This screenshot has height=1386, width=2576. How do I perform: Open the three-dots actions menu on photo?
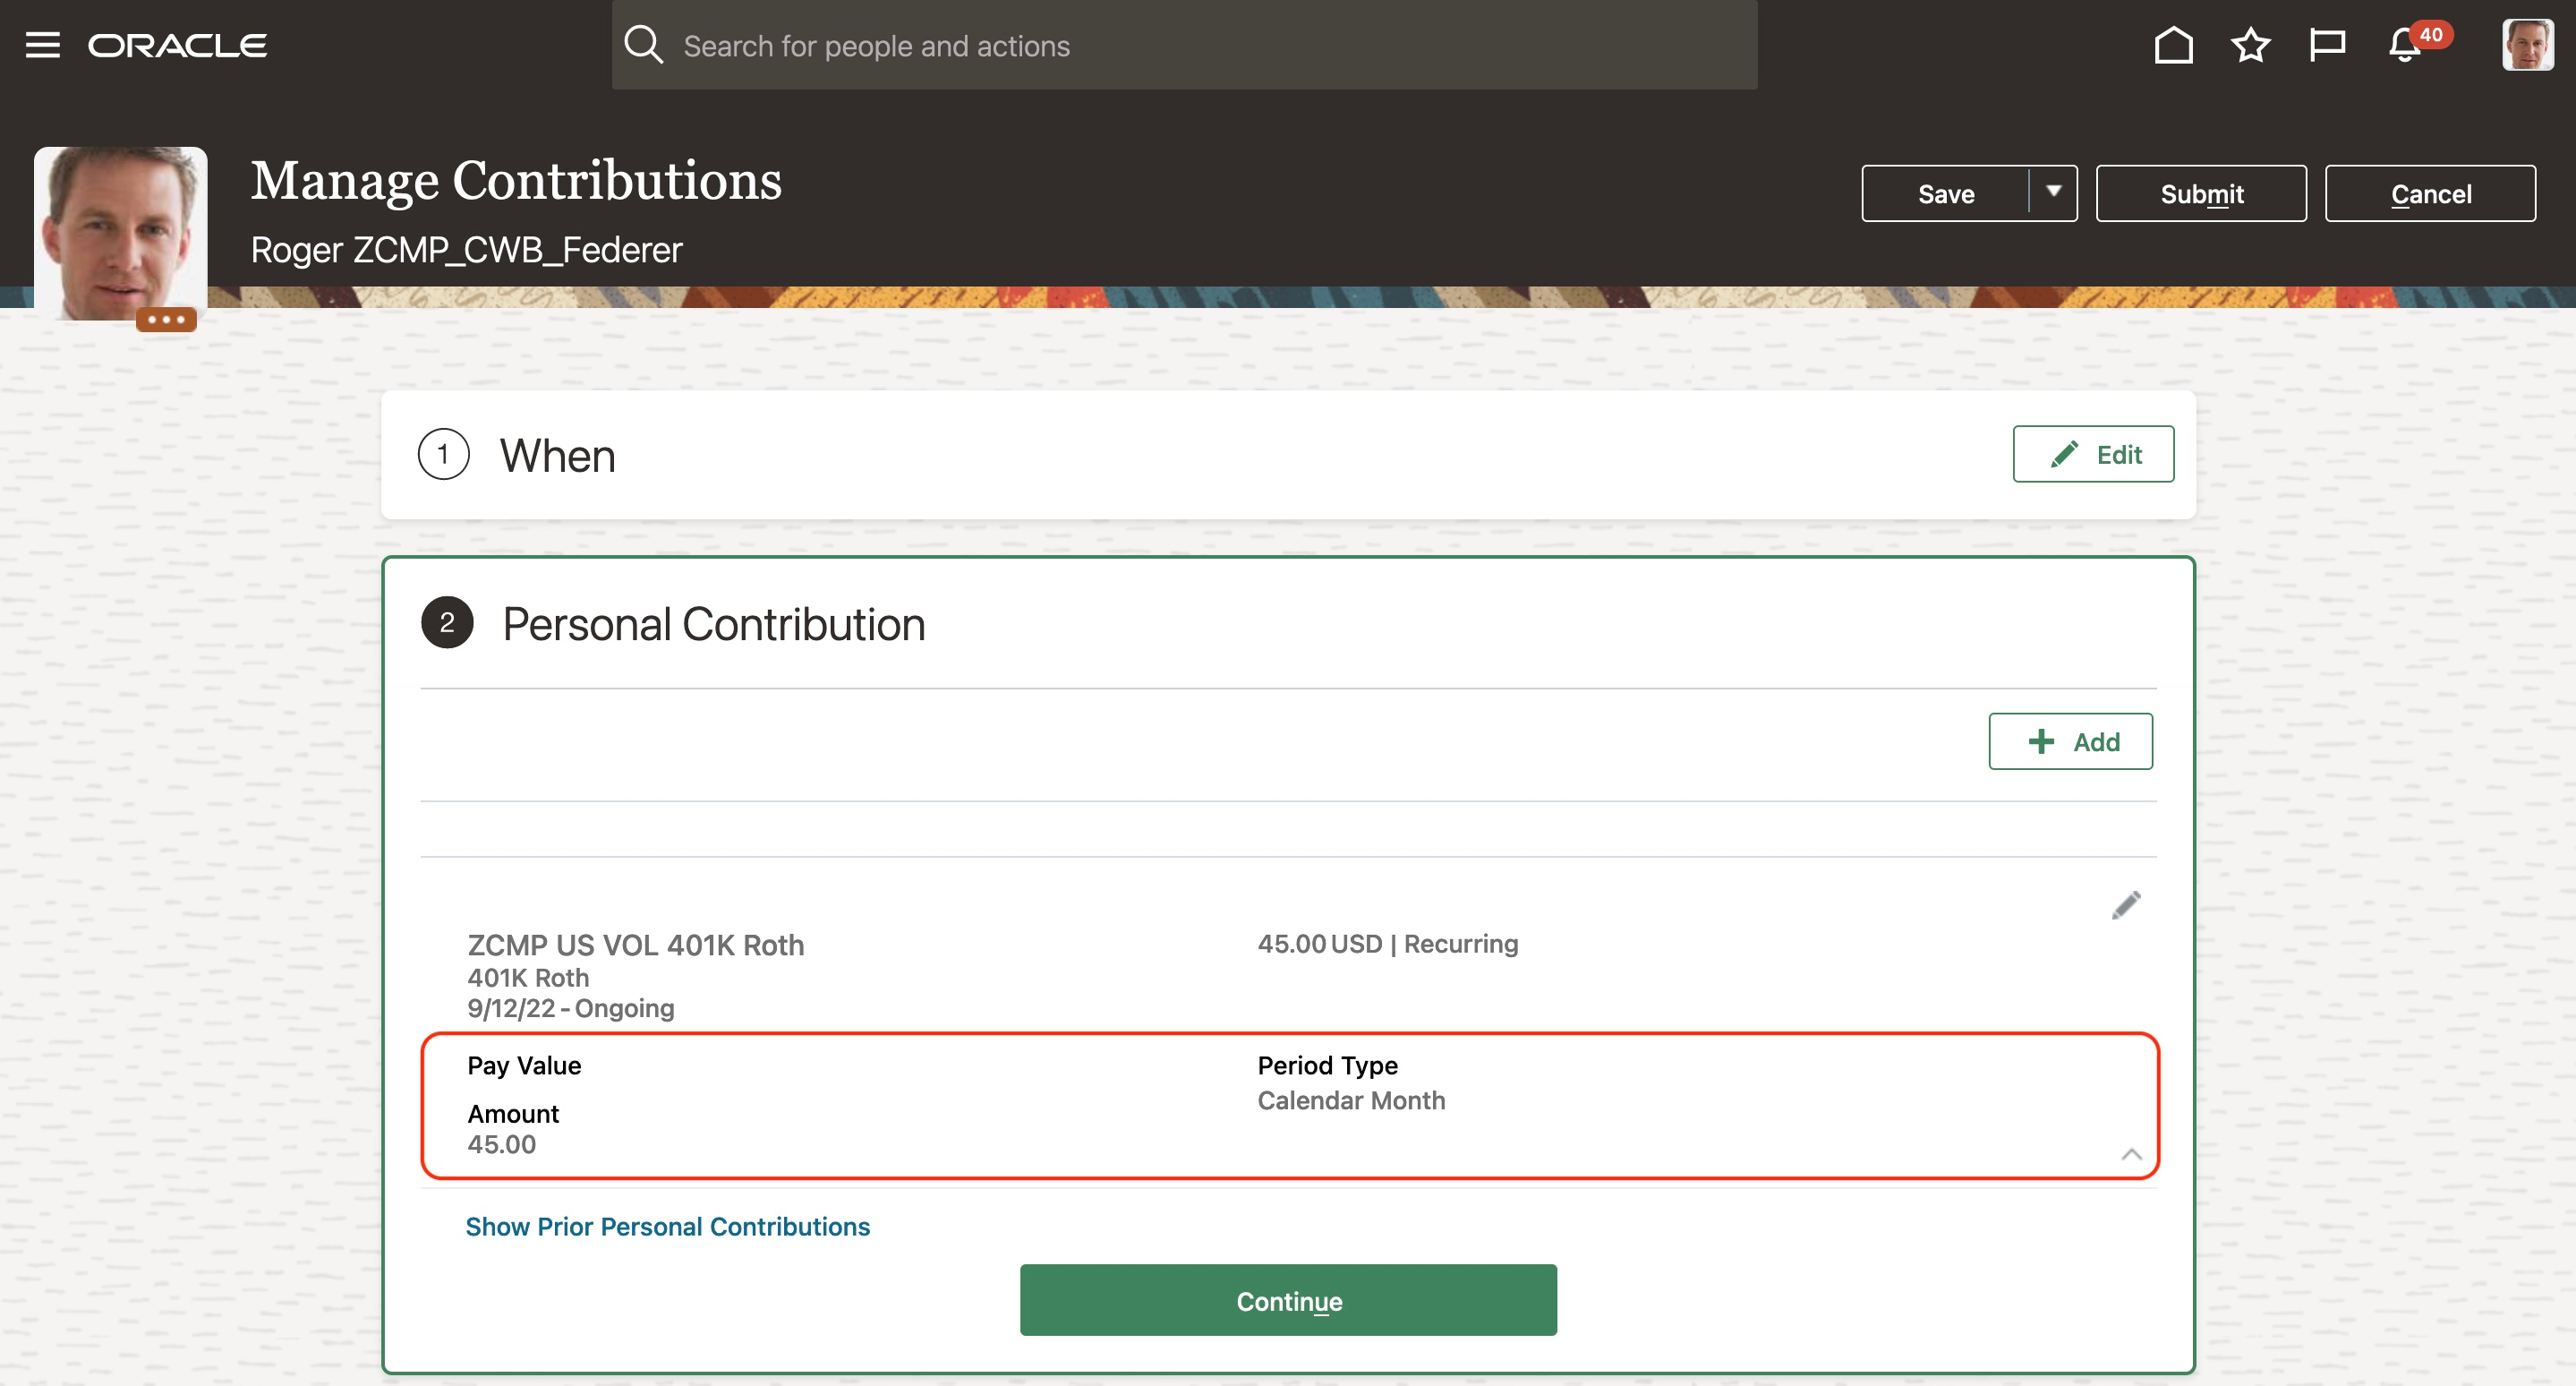click(x=166, y=320)
